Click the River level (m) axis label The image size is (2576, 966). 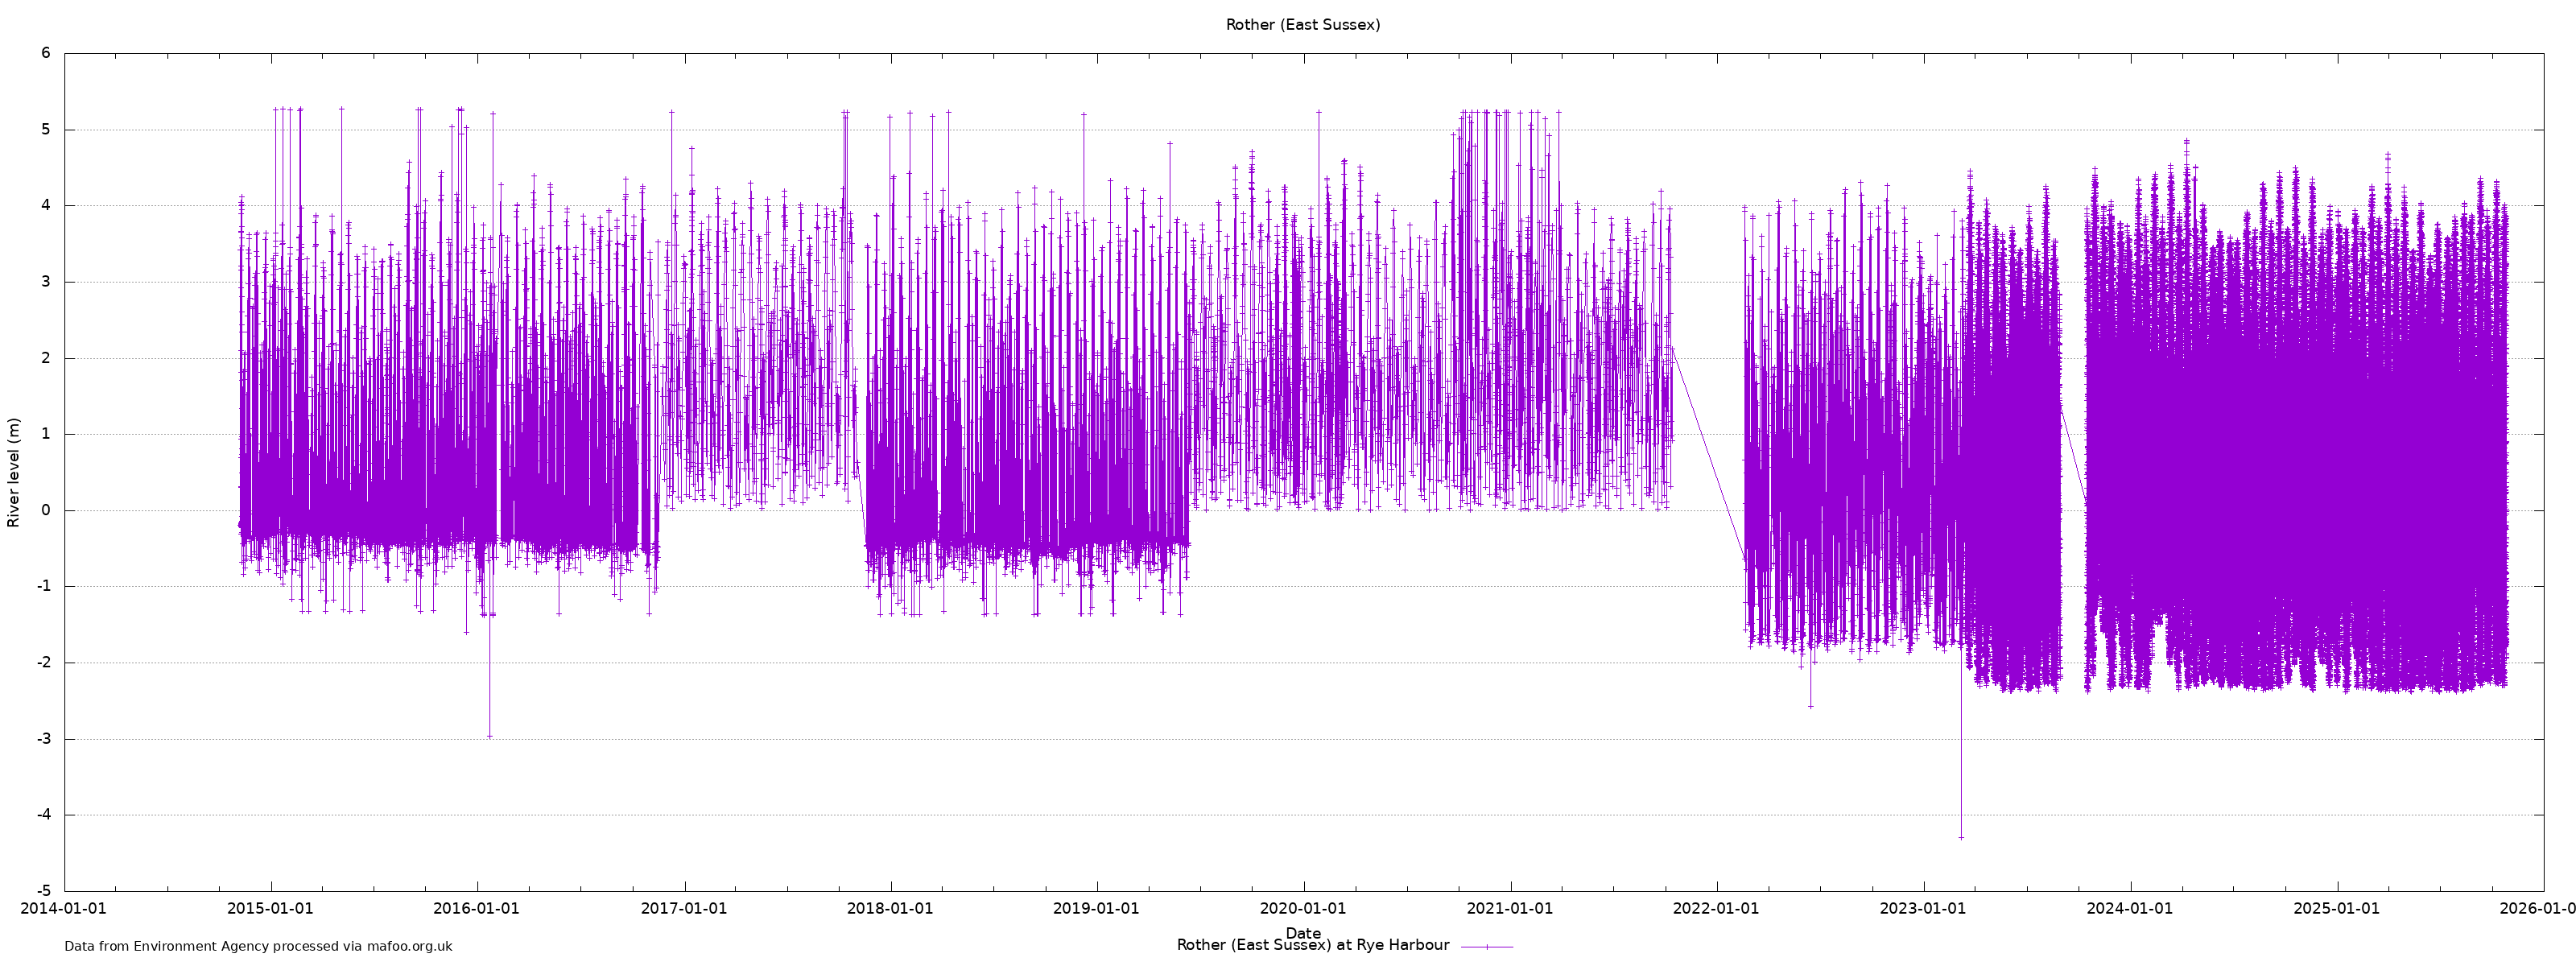click(13, 472)
